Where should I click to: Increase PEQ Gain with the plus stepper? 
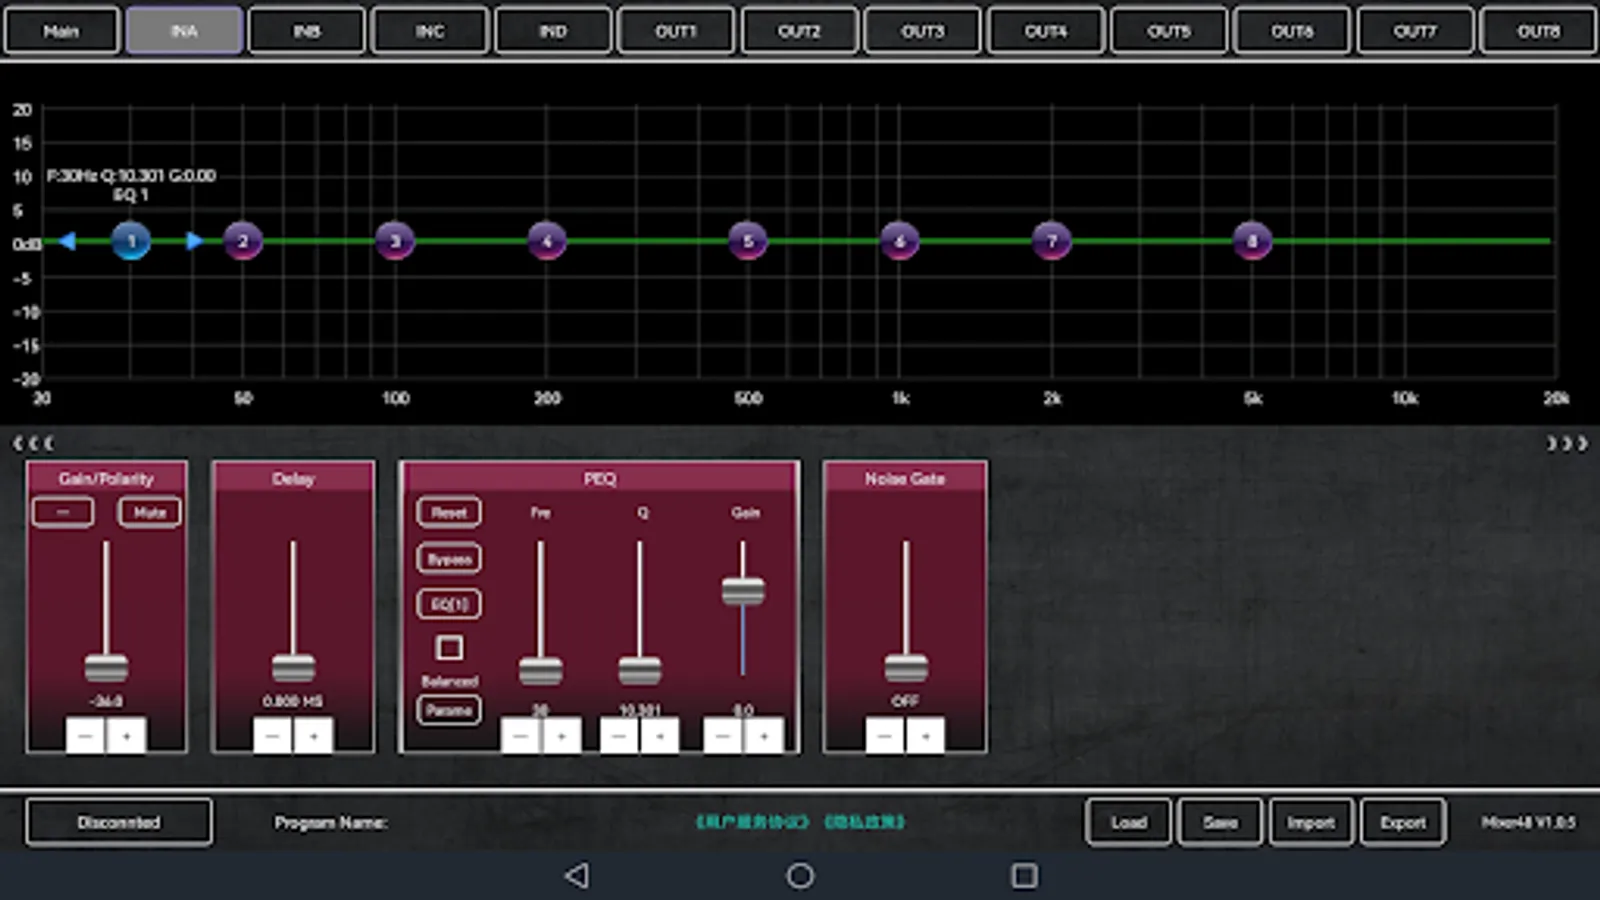coord(764,736)
